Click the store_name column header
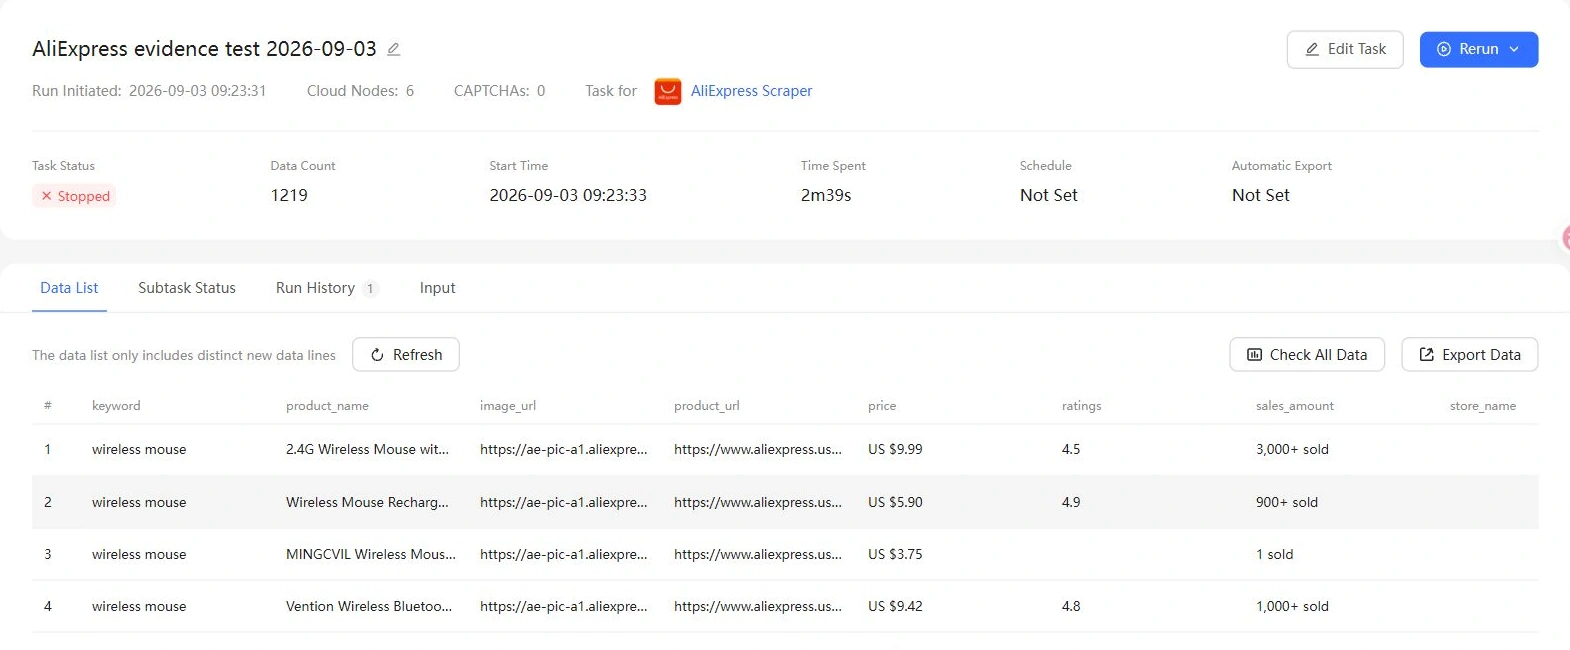The image size is (1570, 650). pyautogui.click(x=1483, y=406)
